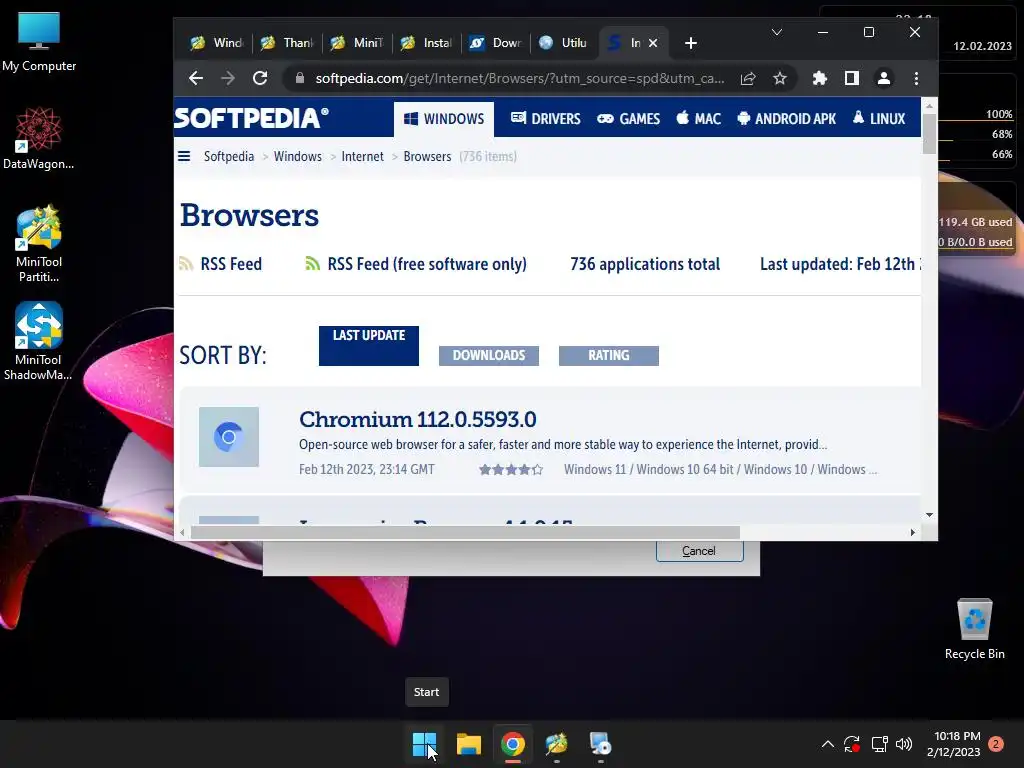This screenshot has height=768, width=1024.
Task: Open the DRIVERS section
Action: click(546, 119)
